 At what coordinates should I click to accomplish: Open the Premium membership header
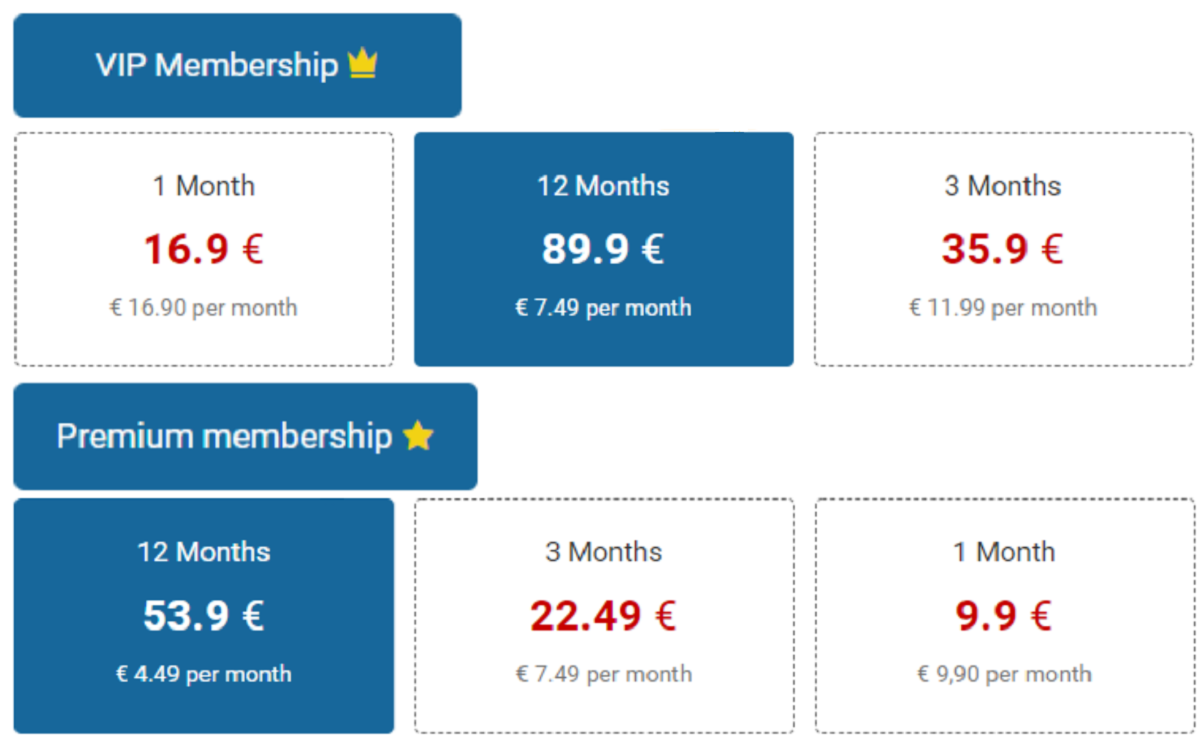click(x=245, y=436)
